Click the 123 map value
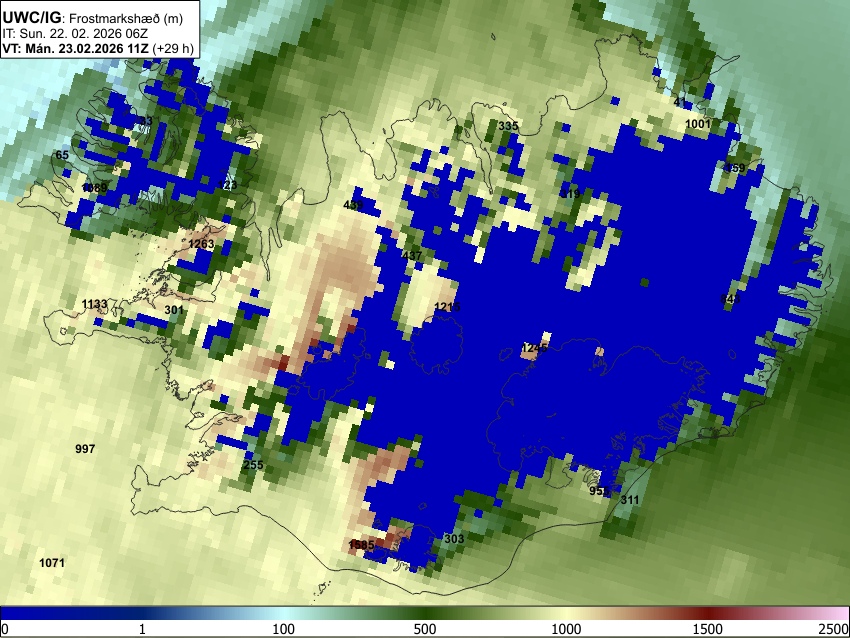 (227, 185)
